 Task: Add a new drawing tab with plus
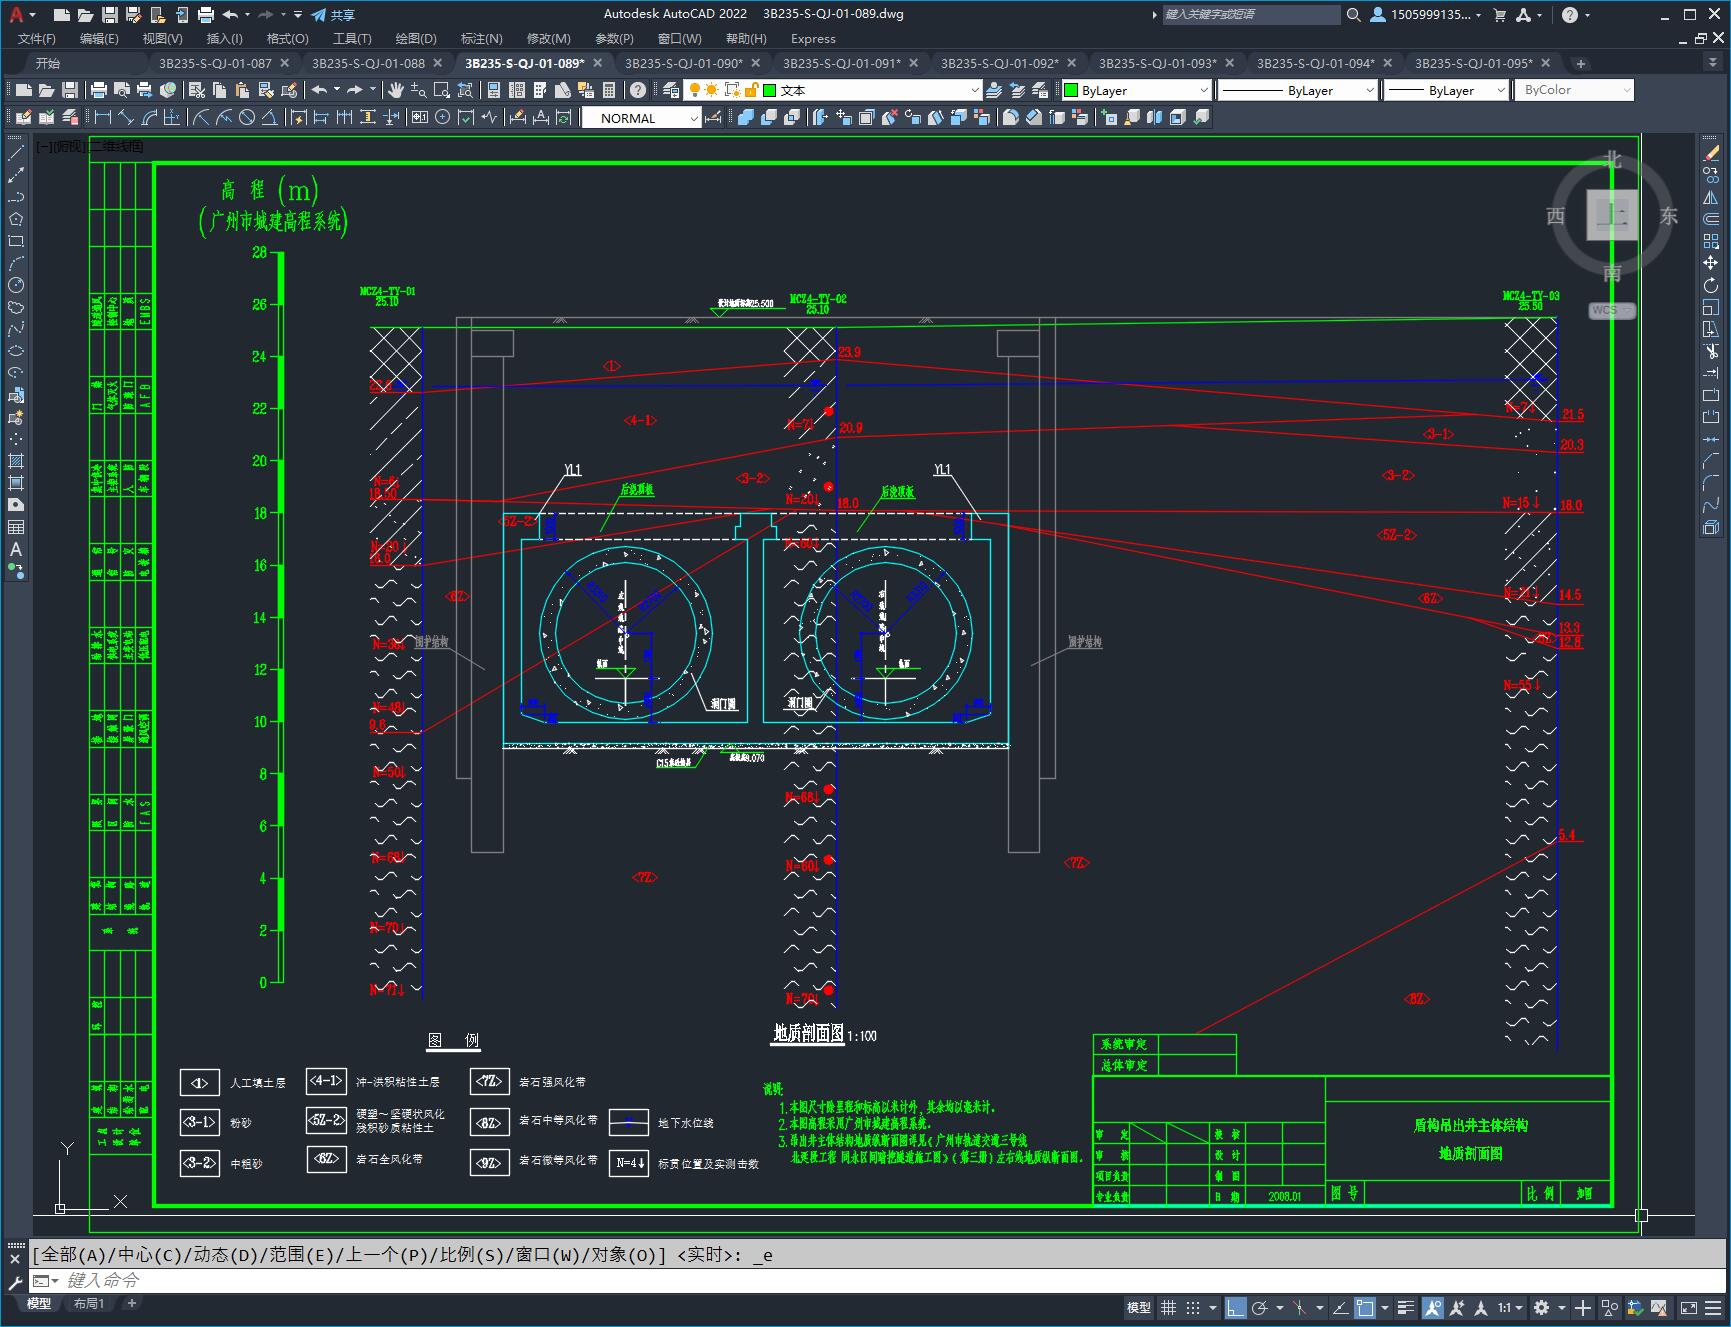point(1581,63)
